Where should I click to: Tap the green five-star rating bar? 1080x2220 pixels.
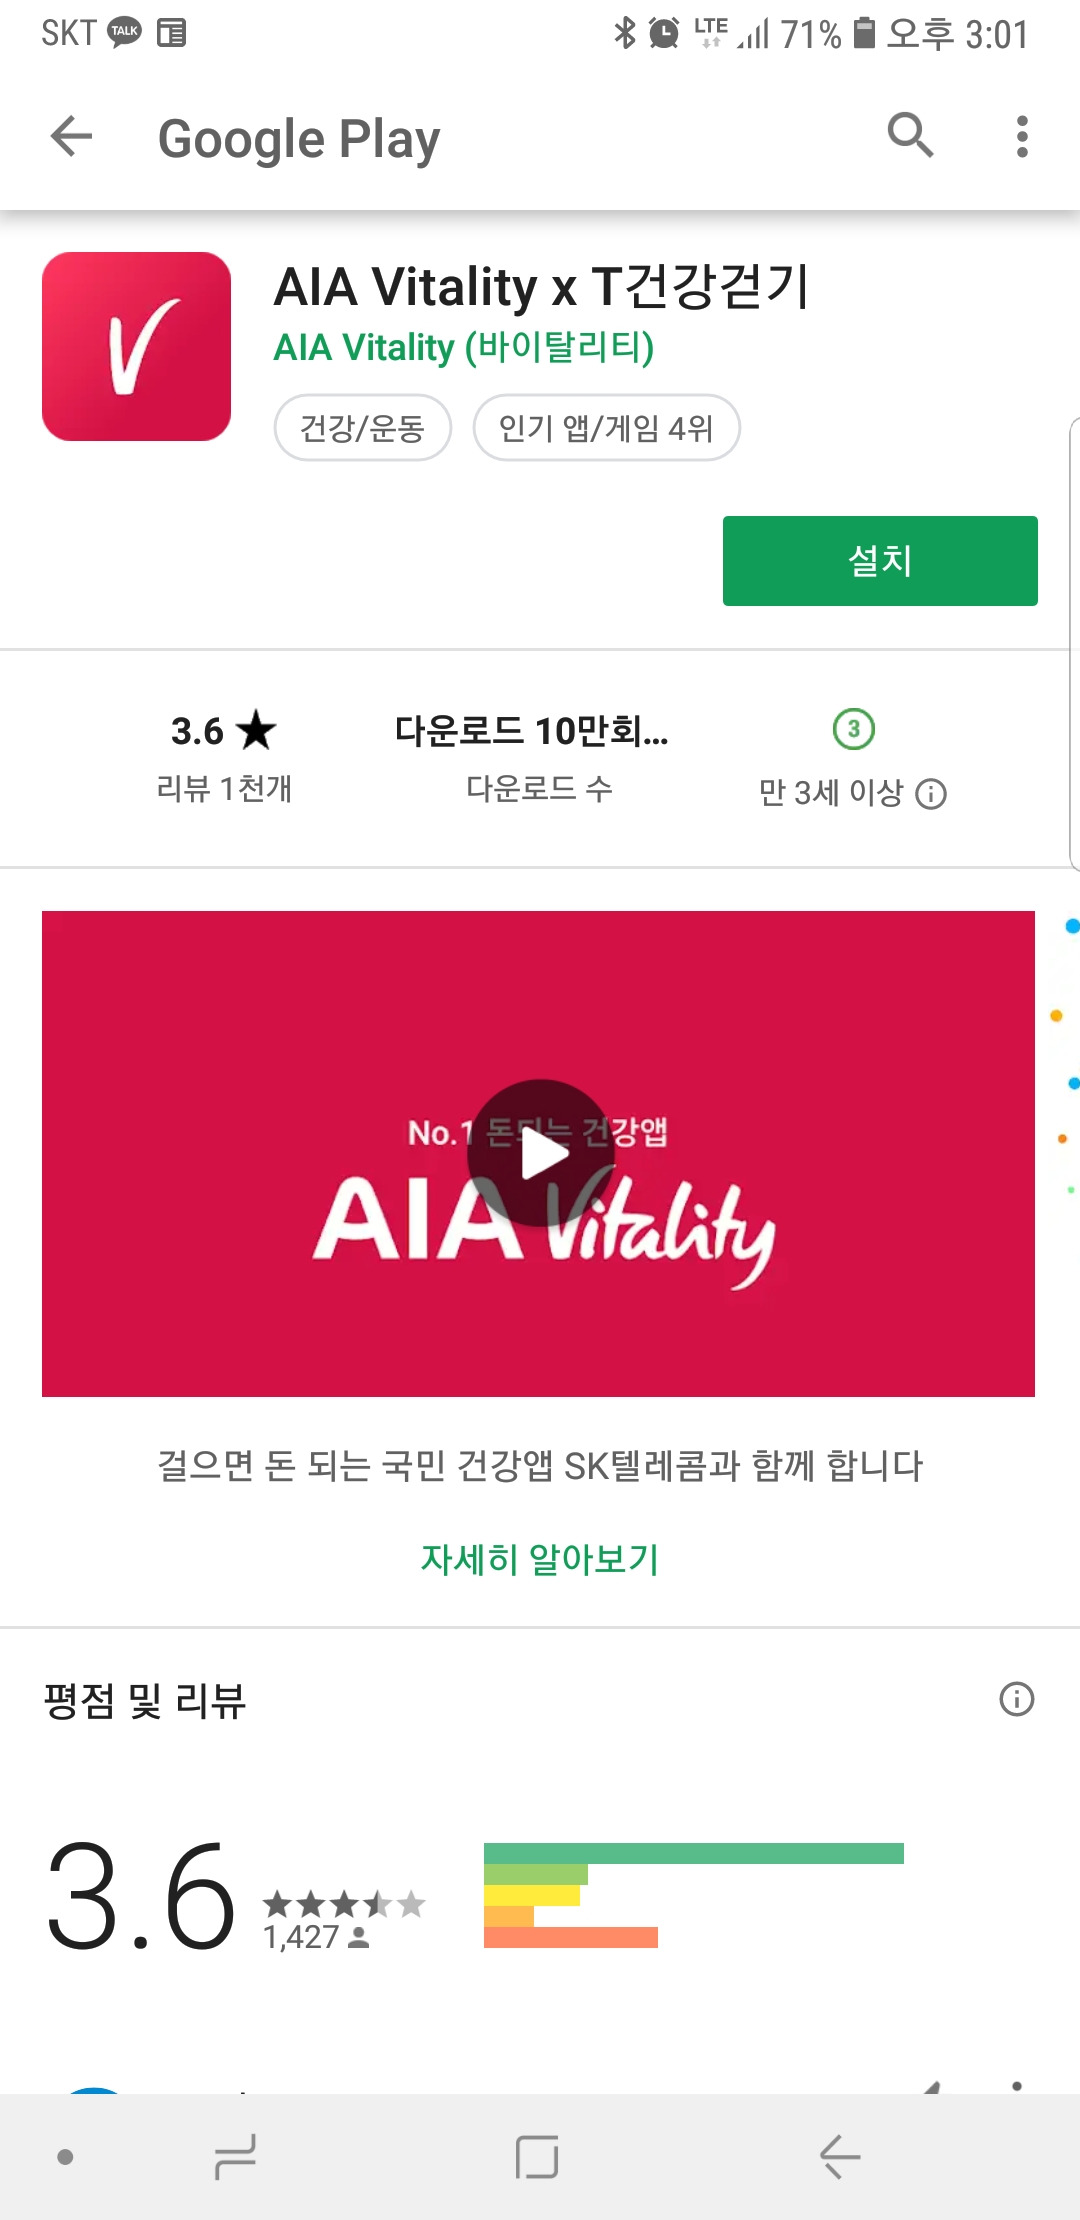[x=694, y=1853]
